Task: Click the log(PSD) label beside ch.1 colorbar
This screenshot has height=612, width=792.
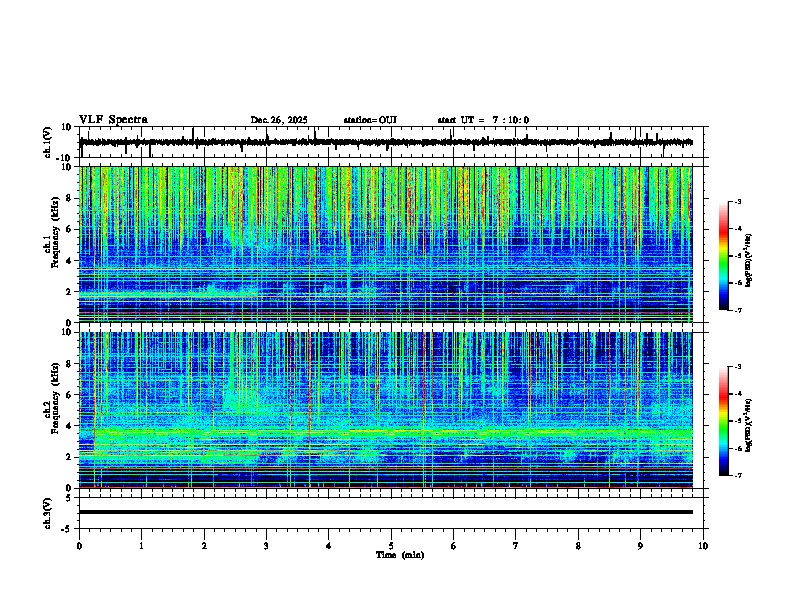Action: pyautogui.click(x=749, y=260)
